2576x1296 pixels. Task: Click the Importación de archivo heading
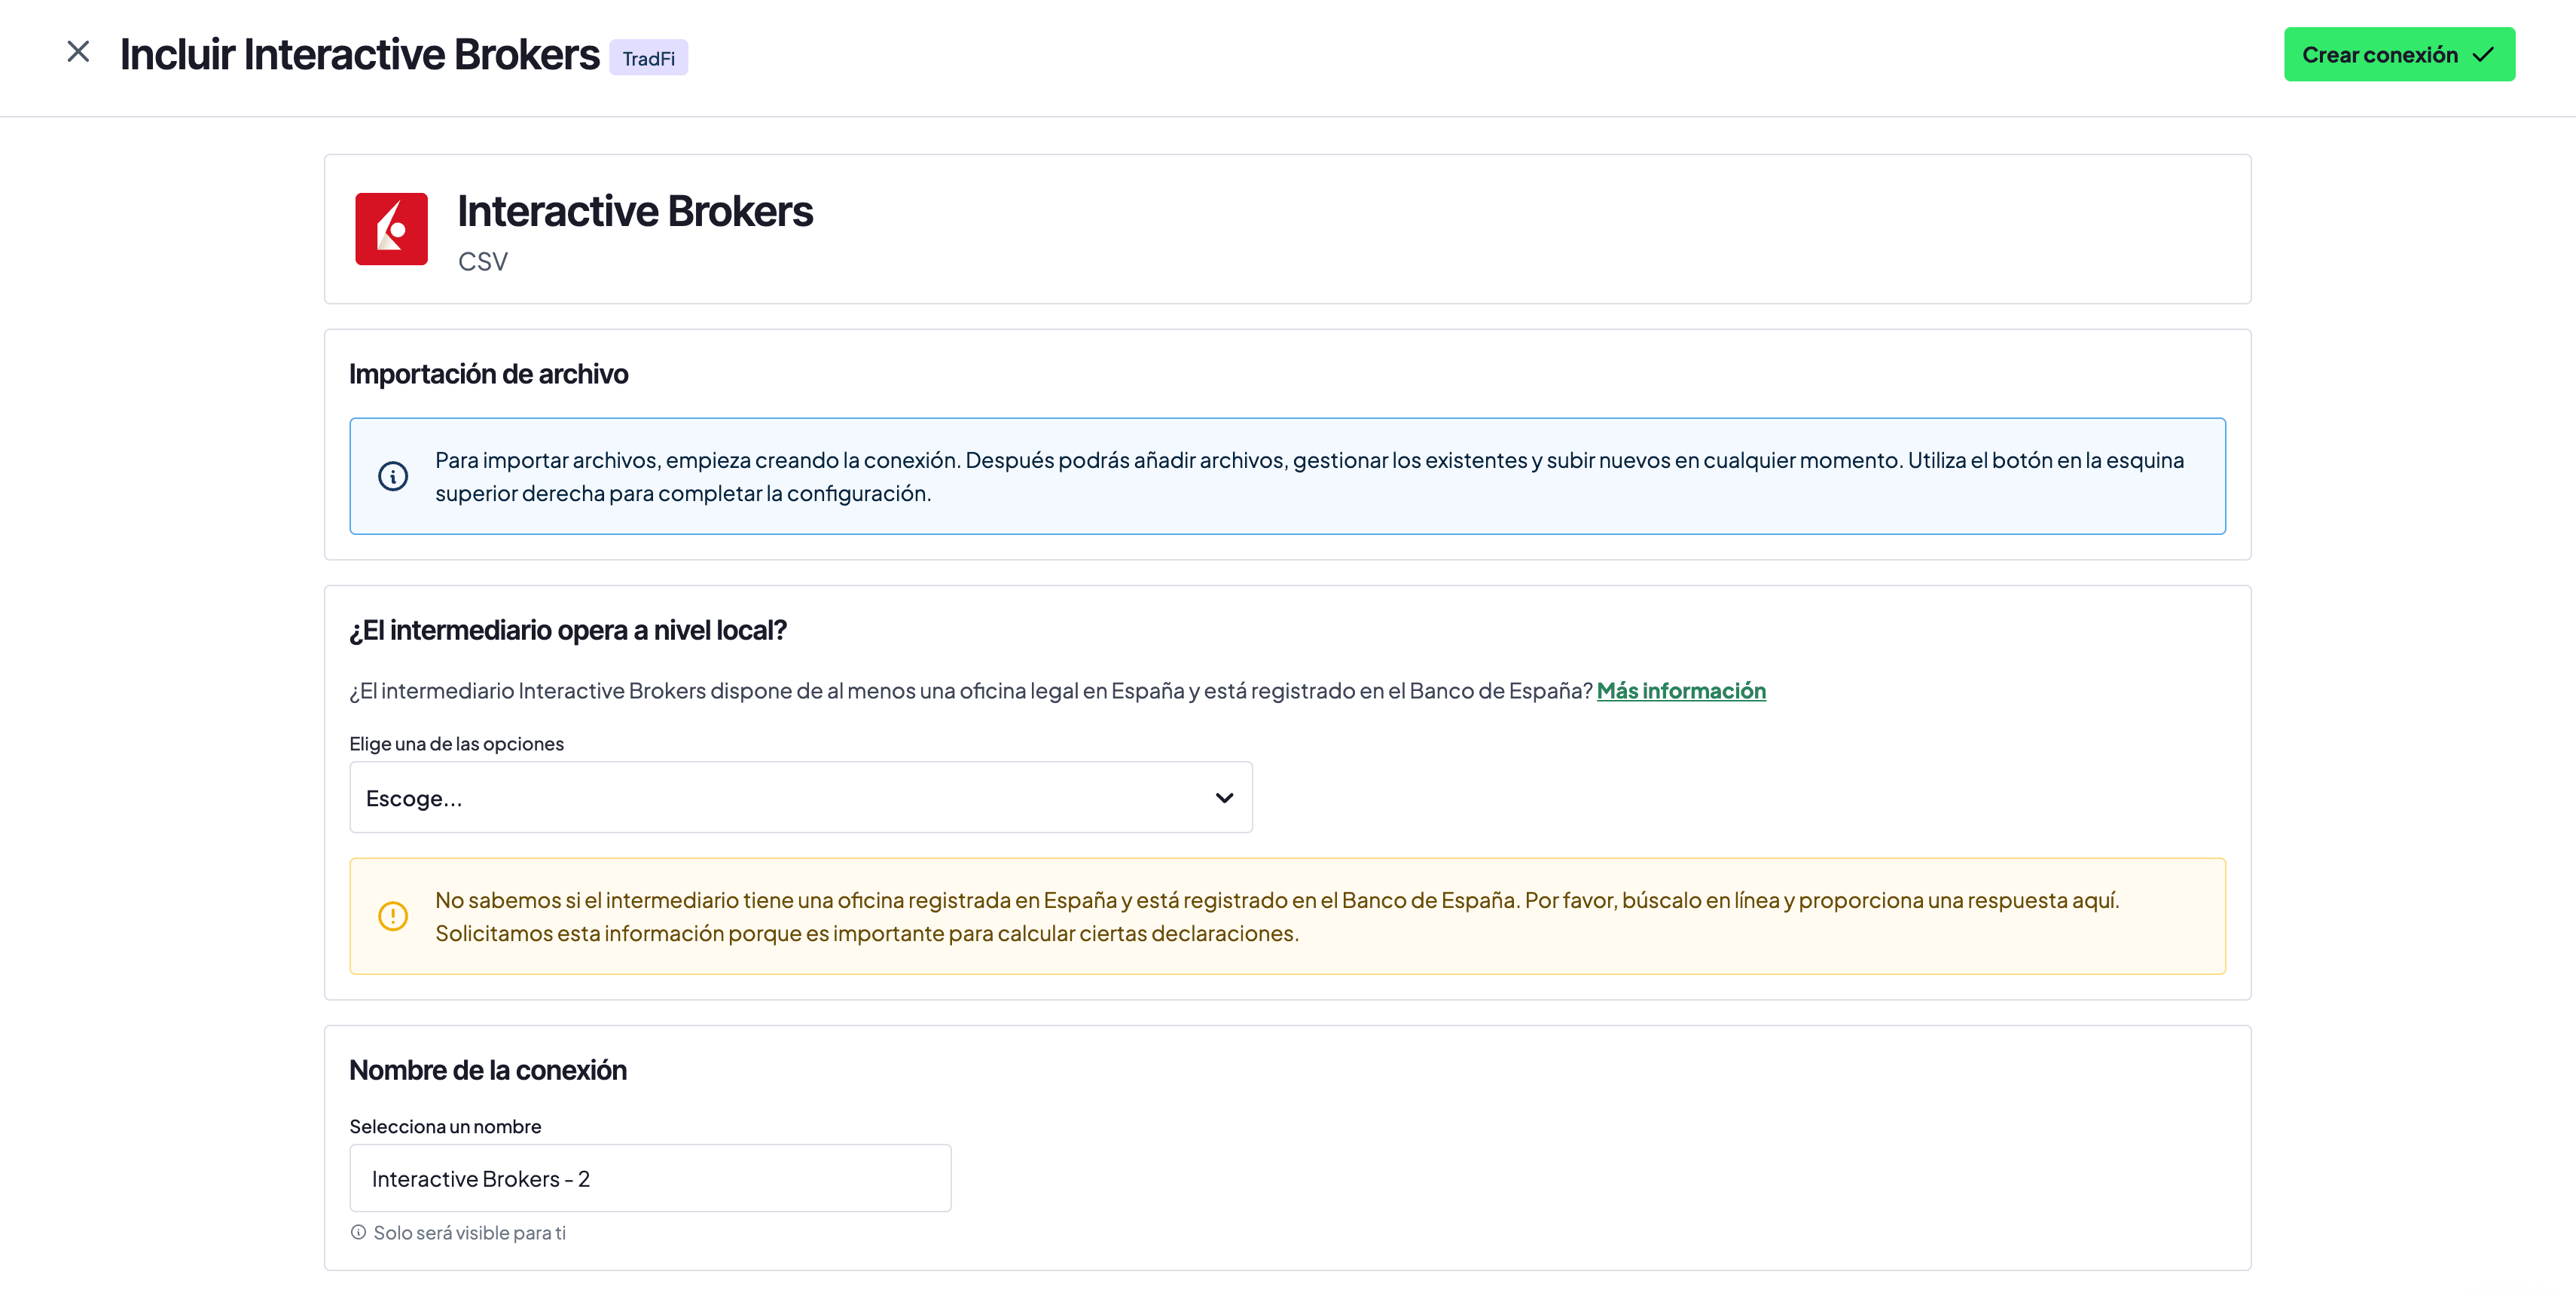(488, 374)
